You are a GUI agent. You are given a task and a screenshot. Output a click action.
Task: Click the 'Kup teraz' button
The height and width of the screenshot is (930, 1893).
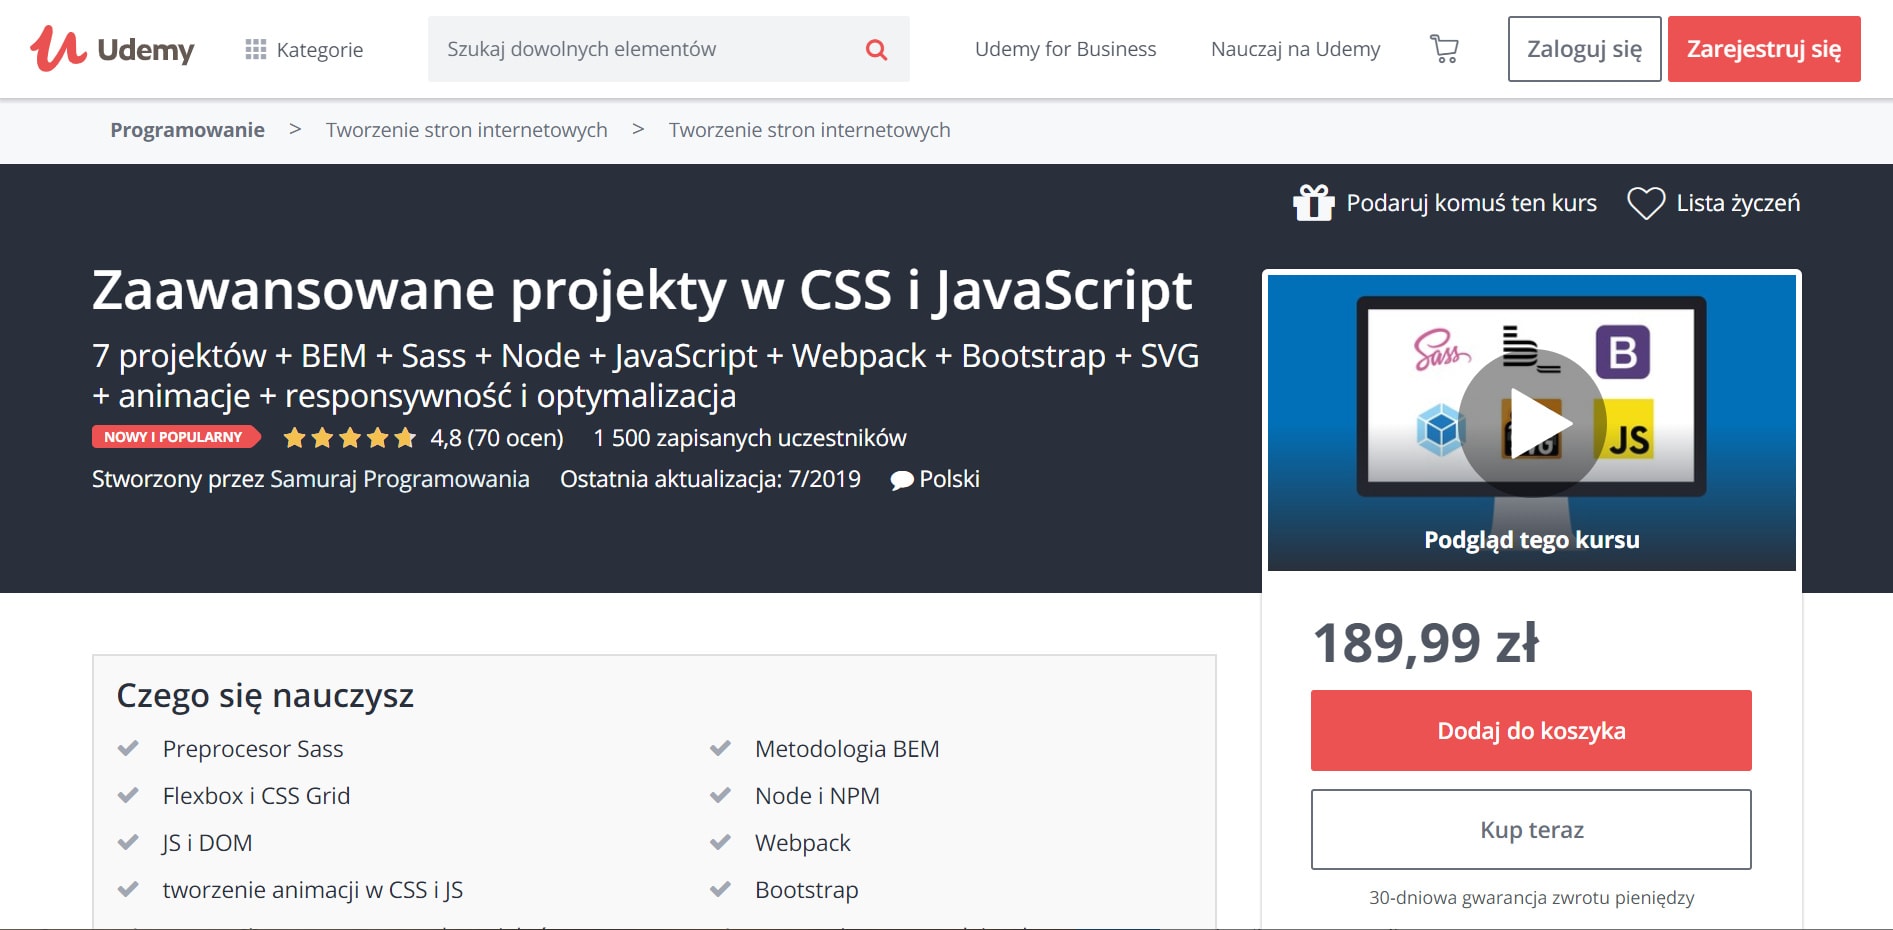click(x=1531, y=830)
